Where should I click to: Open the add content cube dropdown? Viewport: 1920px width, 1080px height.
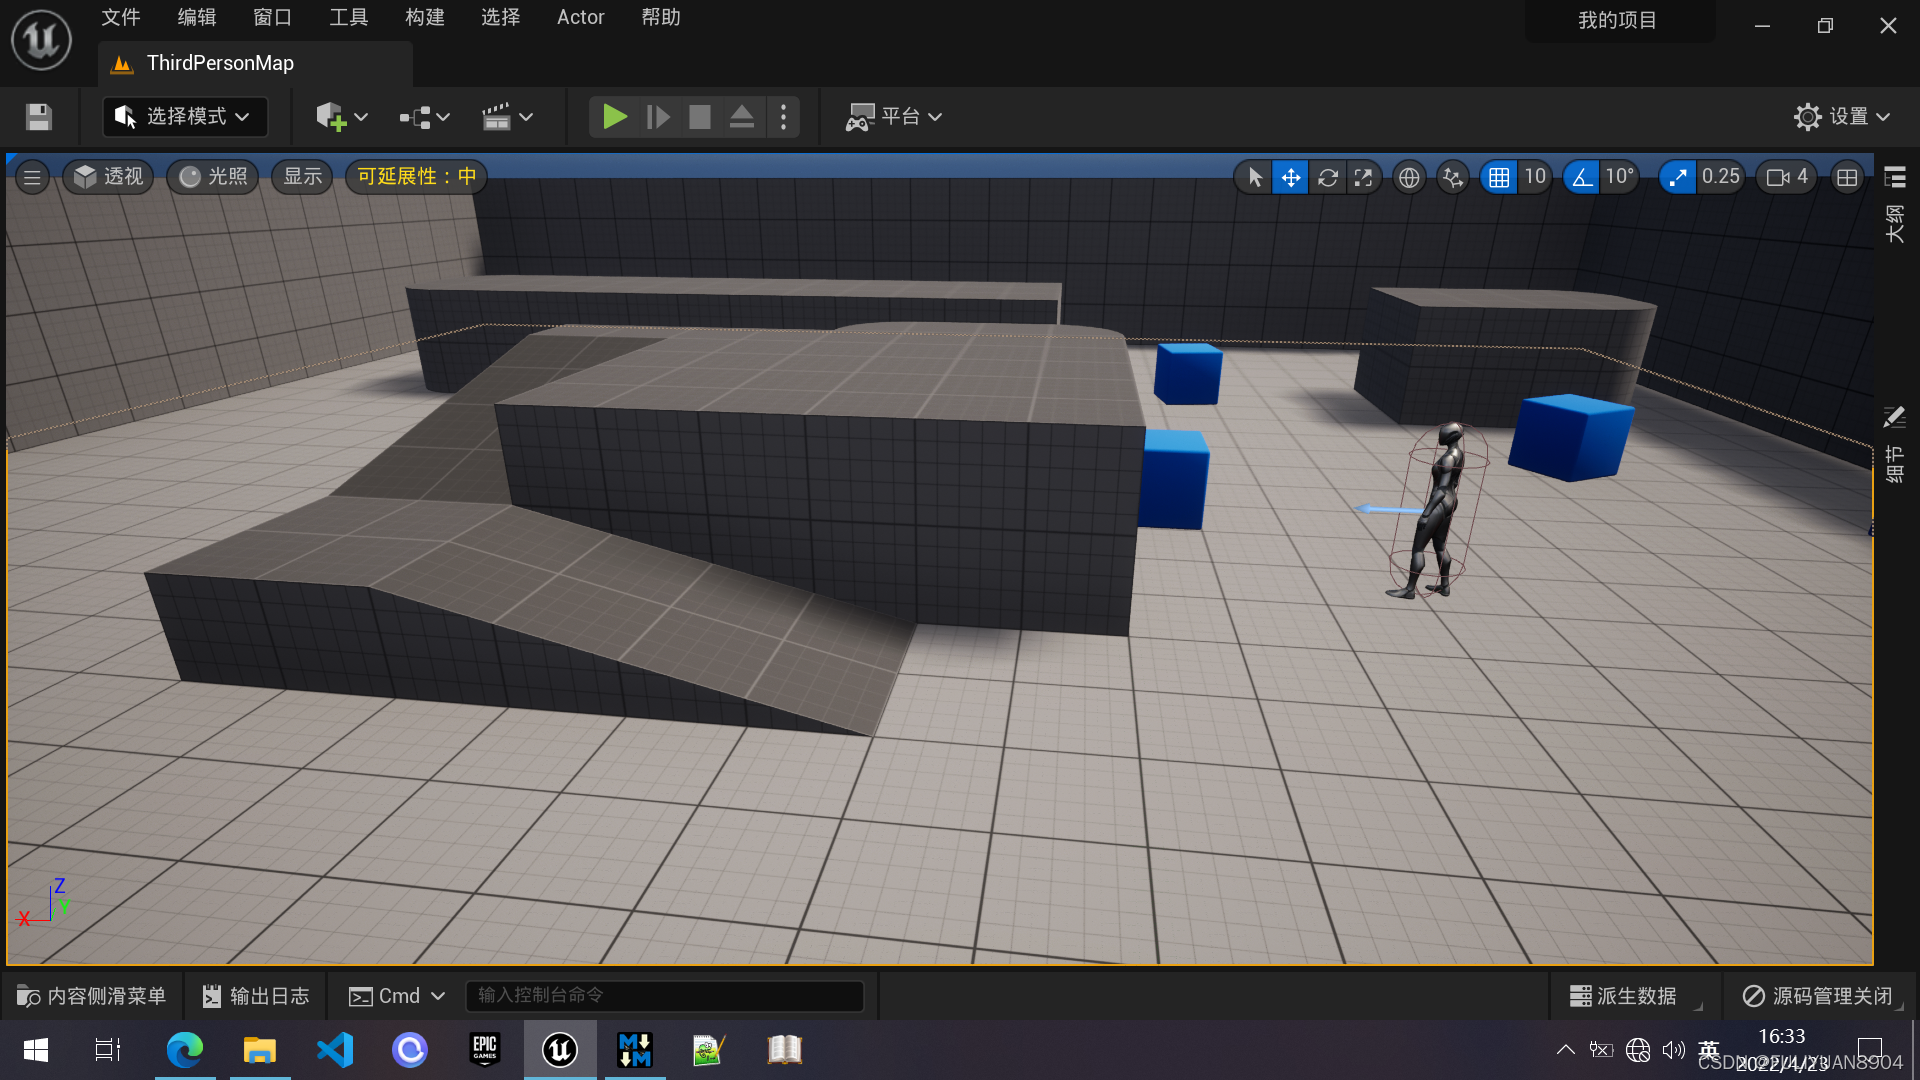(342, 117)
